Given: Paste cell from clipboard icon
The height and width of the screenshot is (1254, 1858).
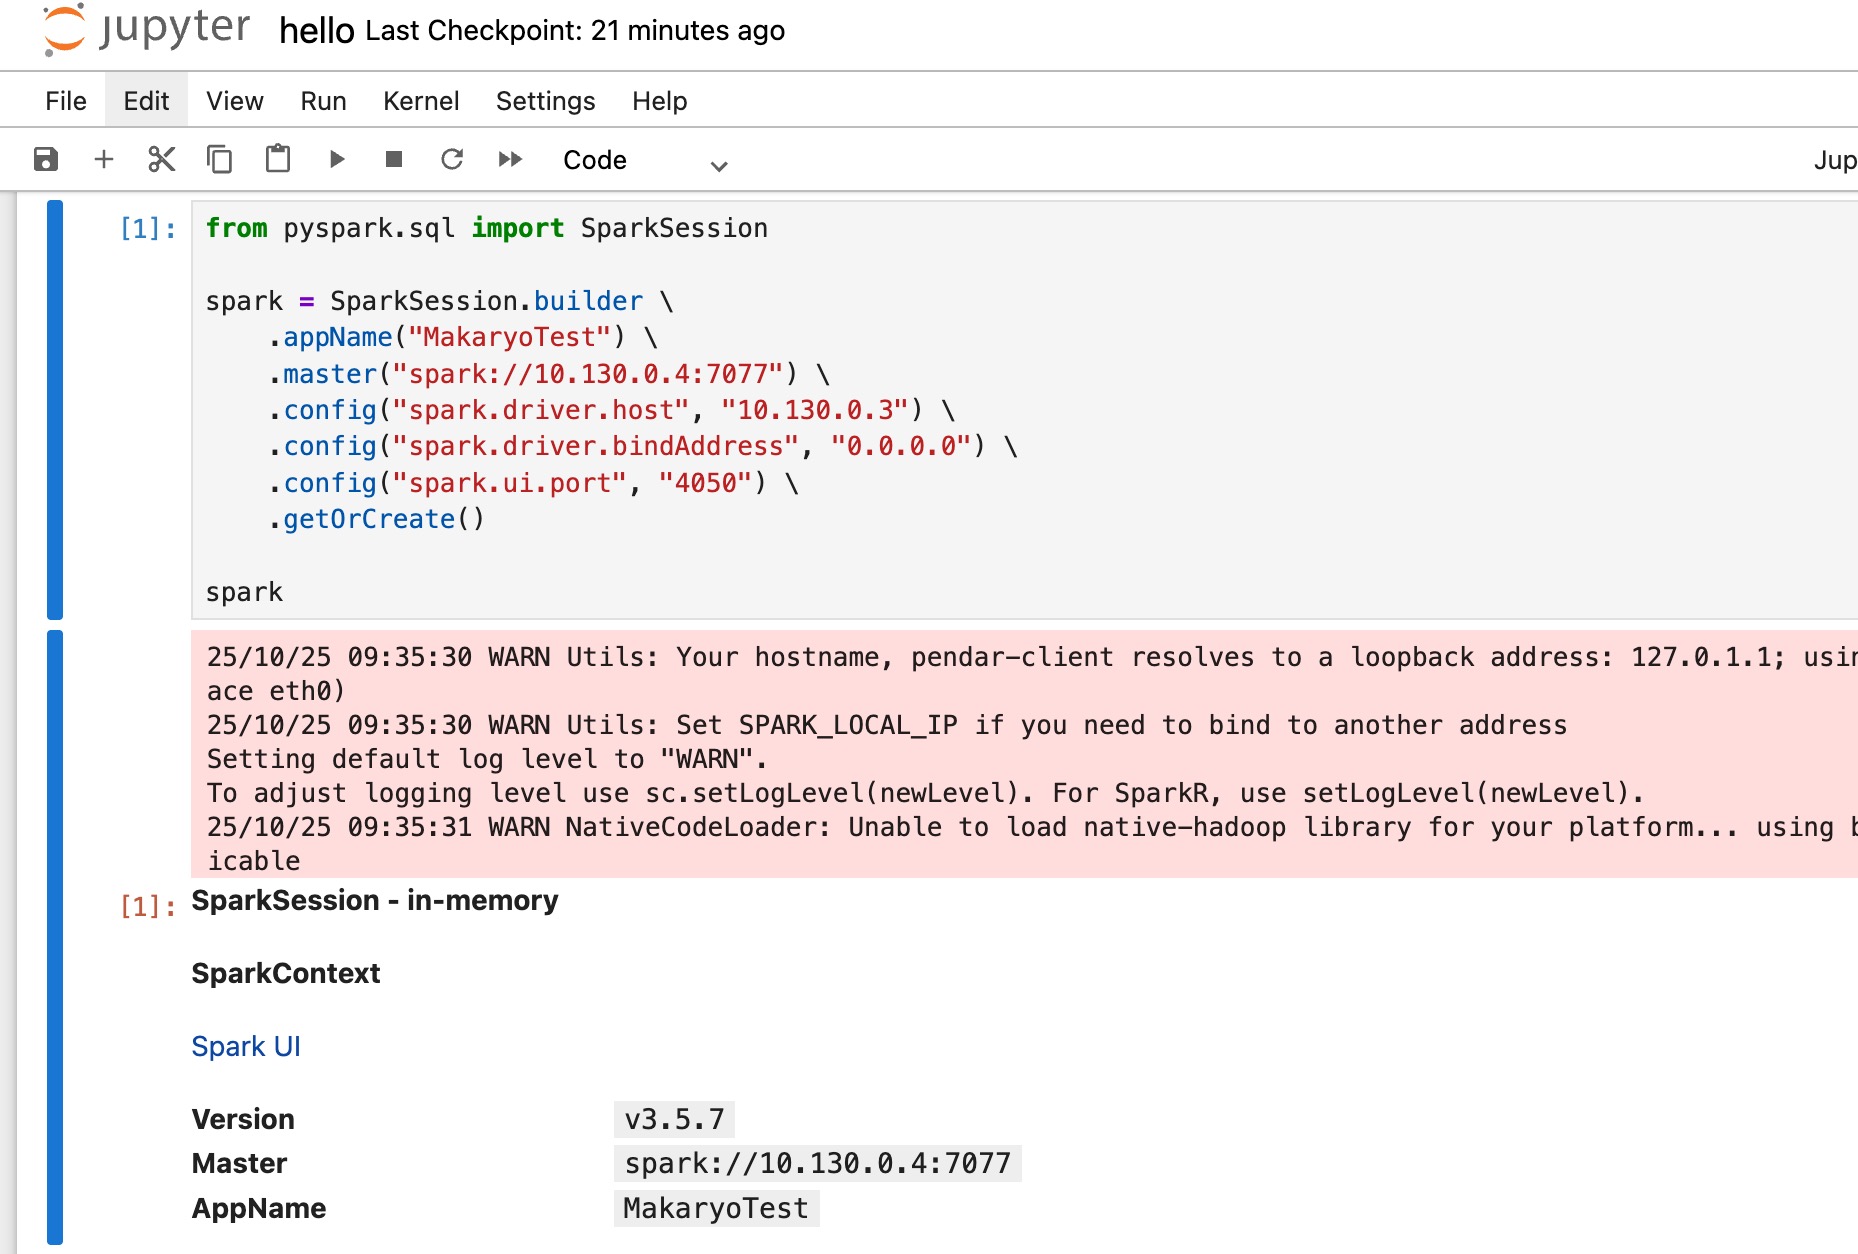Looking at the screenshot, I should pyautogui.click(x=277, y=160).
